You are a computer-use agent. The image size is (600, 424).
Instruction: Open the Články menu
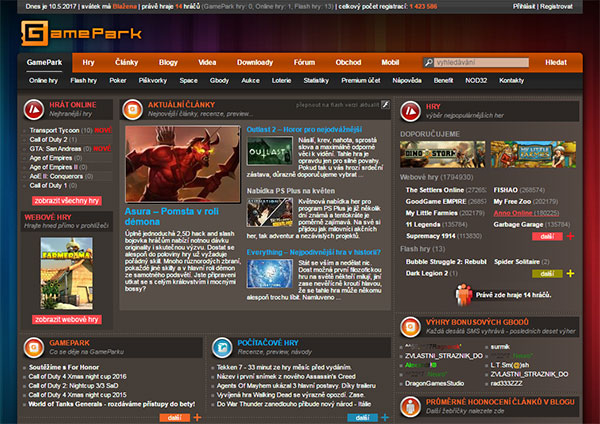tap(127, 62)
